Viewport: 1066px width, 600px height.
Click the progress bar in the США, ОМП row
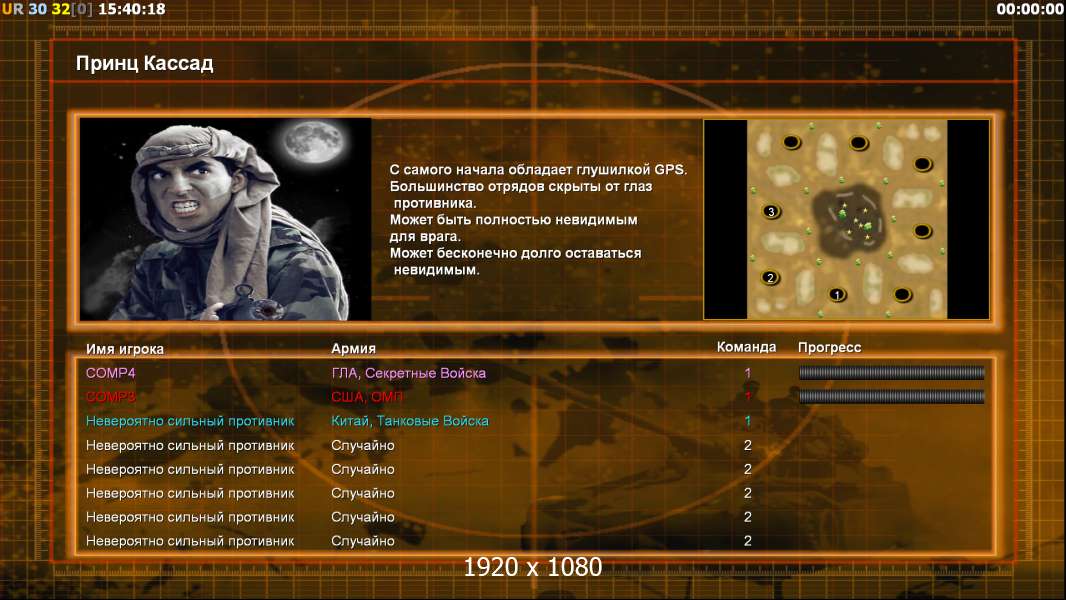[x=891, y=396]
